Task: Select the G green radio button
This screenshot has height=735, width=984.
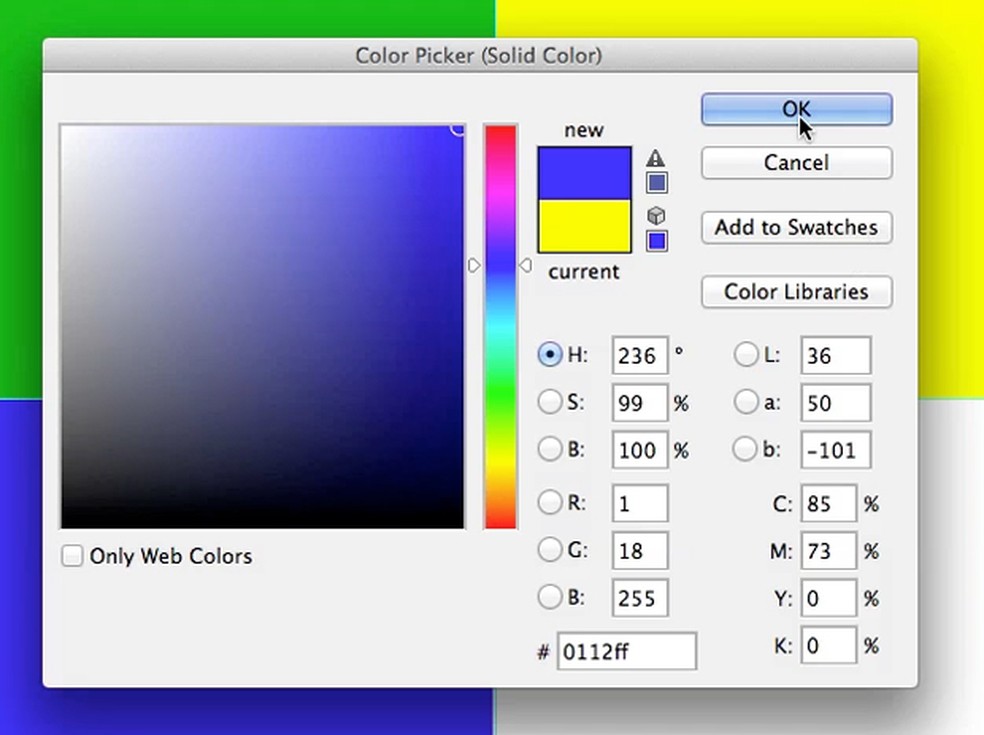Action: click(550, 550)
